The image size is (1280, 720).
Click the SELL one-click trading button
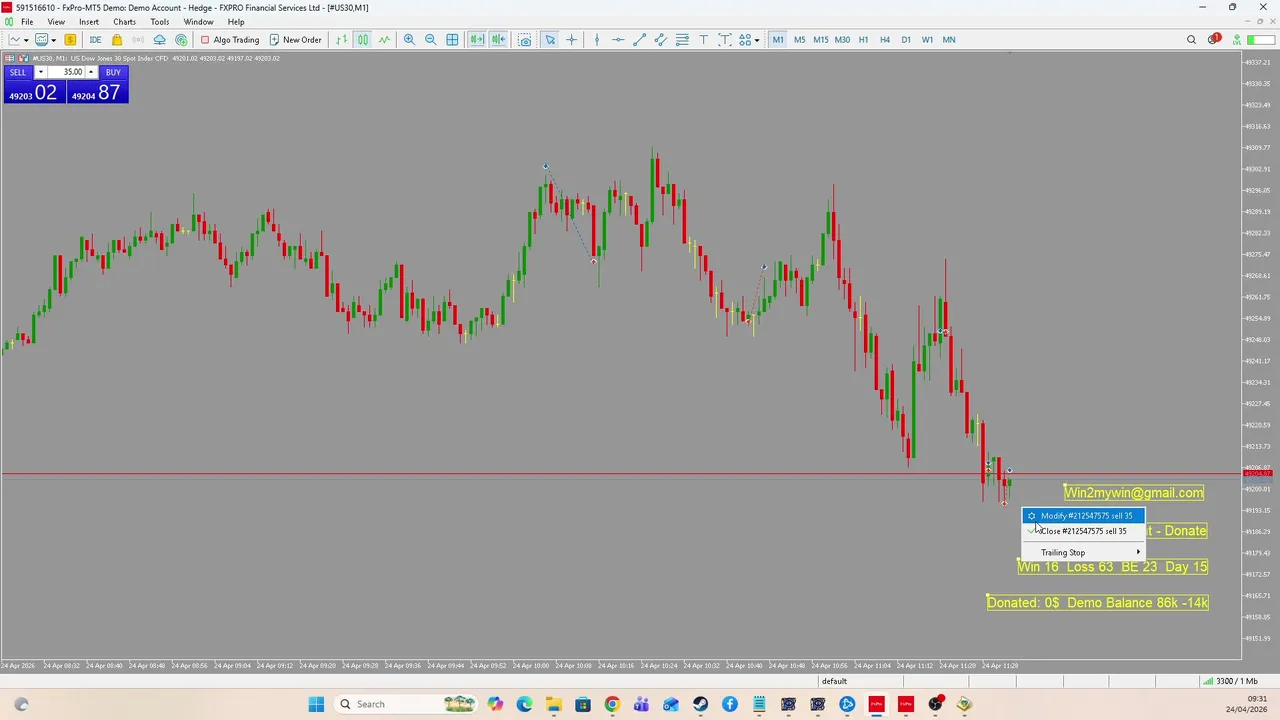(x=18, y=72)
